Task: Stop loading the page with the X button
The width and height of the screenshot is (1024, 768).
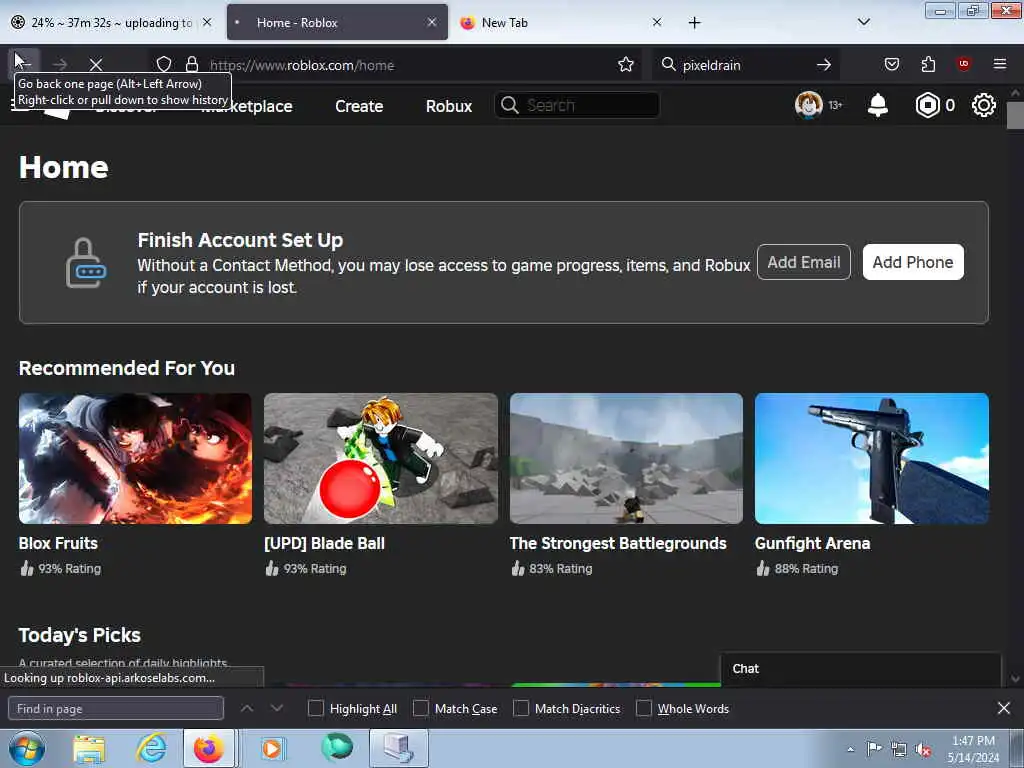Action: coord(96,65)
